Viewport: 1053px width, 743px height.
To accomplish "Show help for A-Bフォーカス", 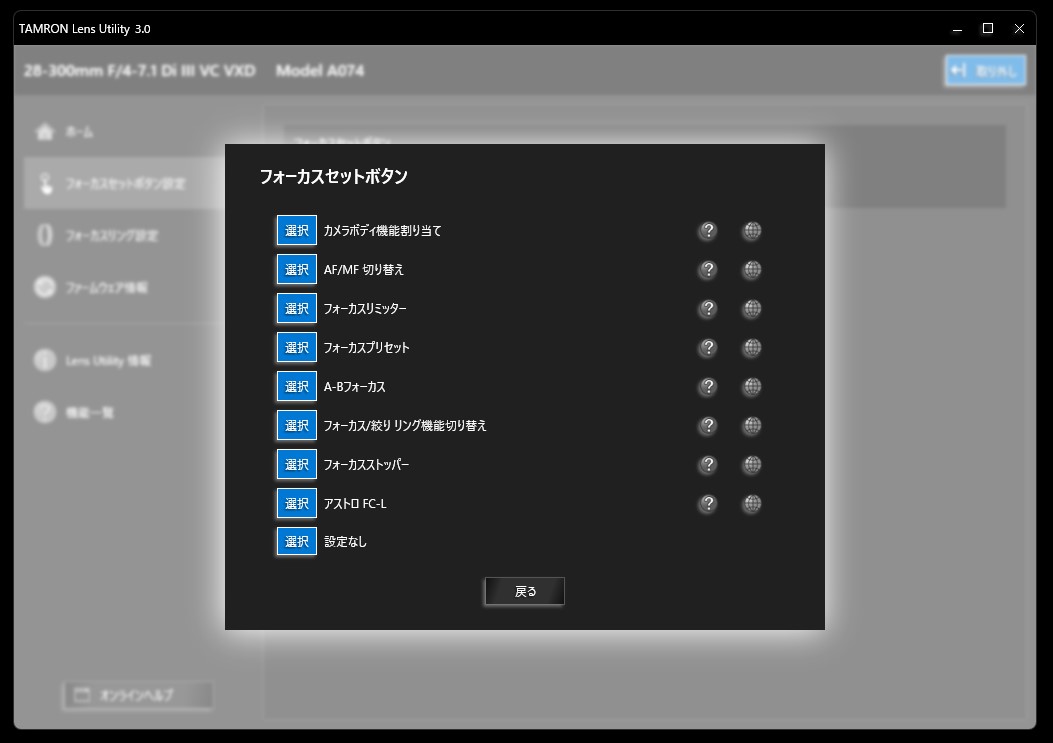I will pyautogui.click(x=708, y=387).
